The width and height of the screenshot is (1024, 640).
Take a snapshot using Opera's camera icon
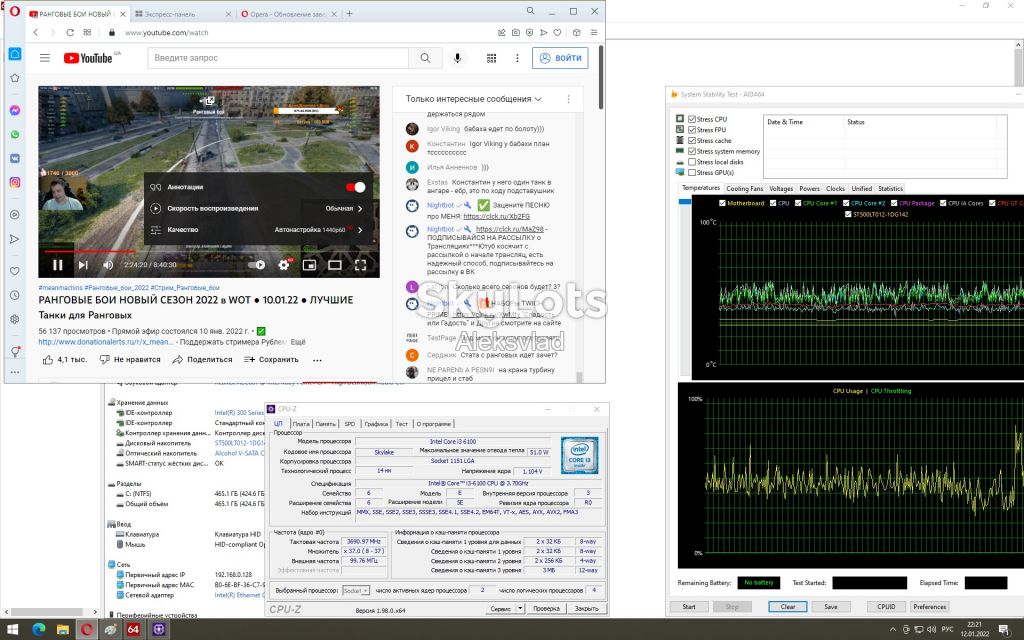tap(516, 33)
